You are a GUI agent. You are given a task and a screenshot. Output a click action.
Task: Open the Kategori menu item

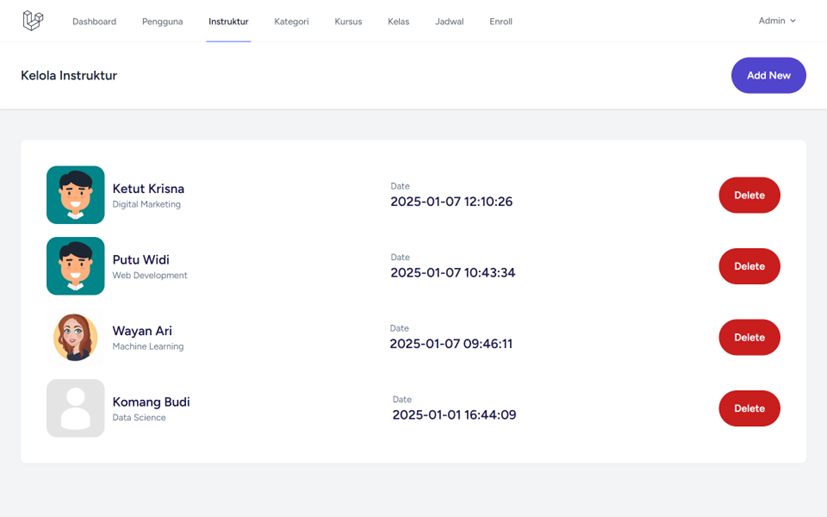pos(292,22)
